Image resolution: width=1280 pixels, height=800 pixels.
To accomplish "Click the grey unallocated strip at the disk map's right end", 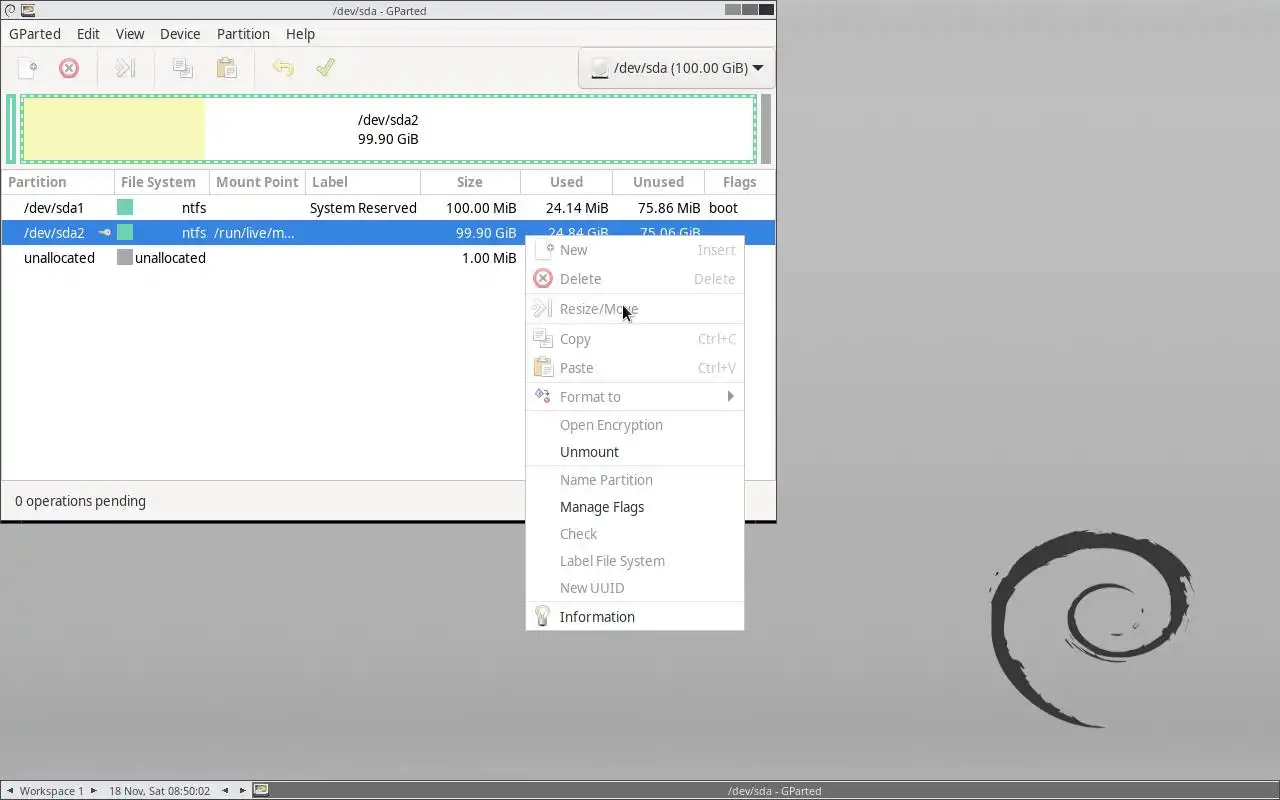I will click(766, 129).
